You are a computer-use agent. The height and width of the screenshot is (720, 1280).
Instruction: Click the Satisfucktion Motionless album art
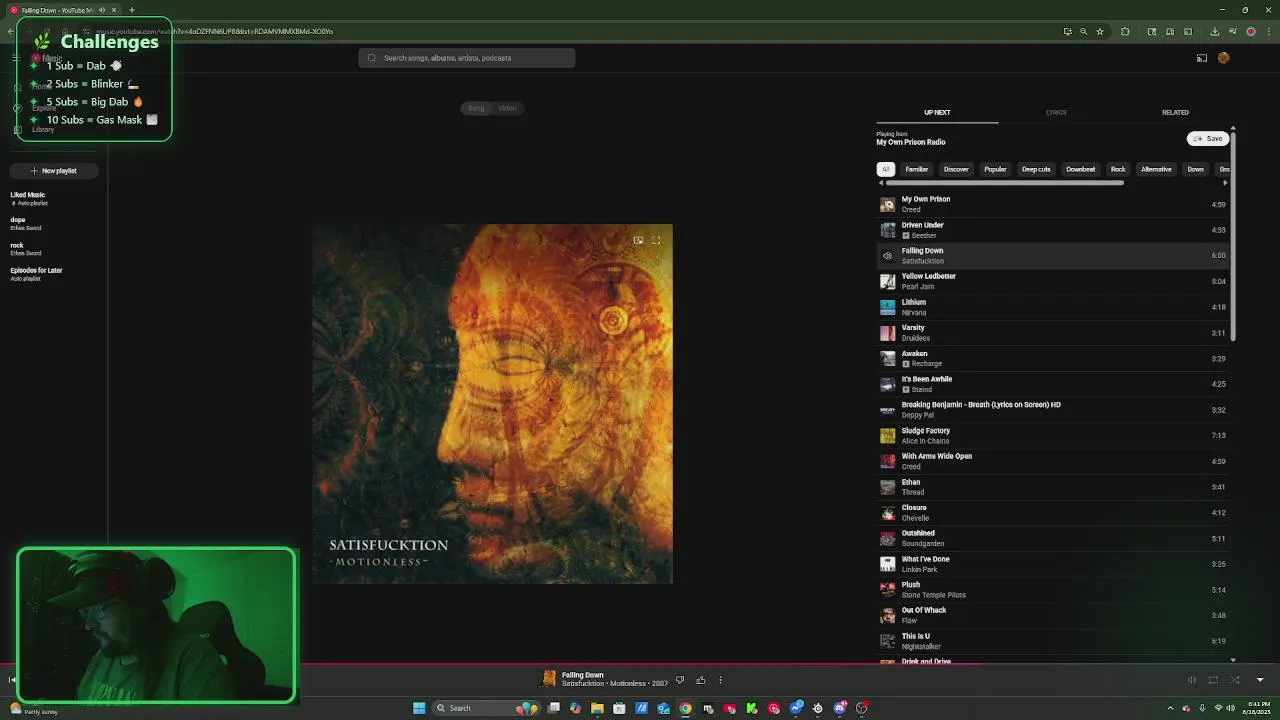point(492,404)
